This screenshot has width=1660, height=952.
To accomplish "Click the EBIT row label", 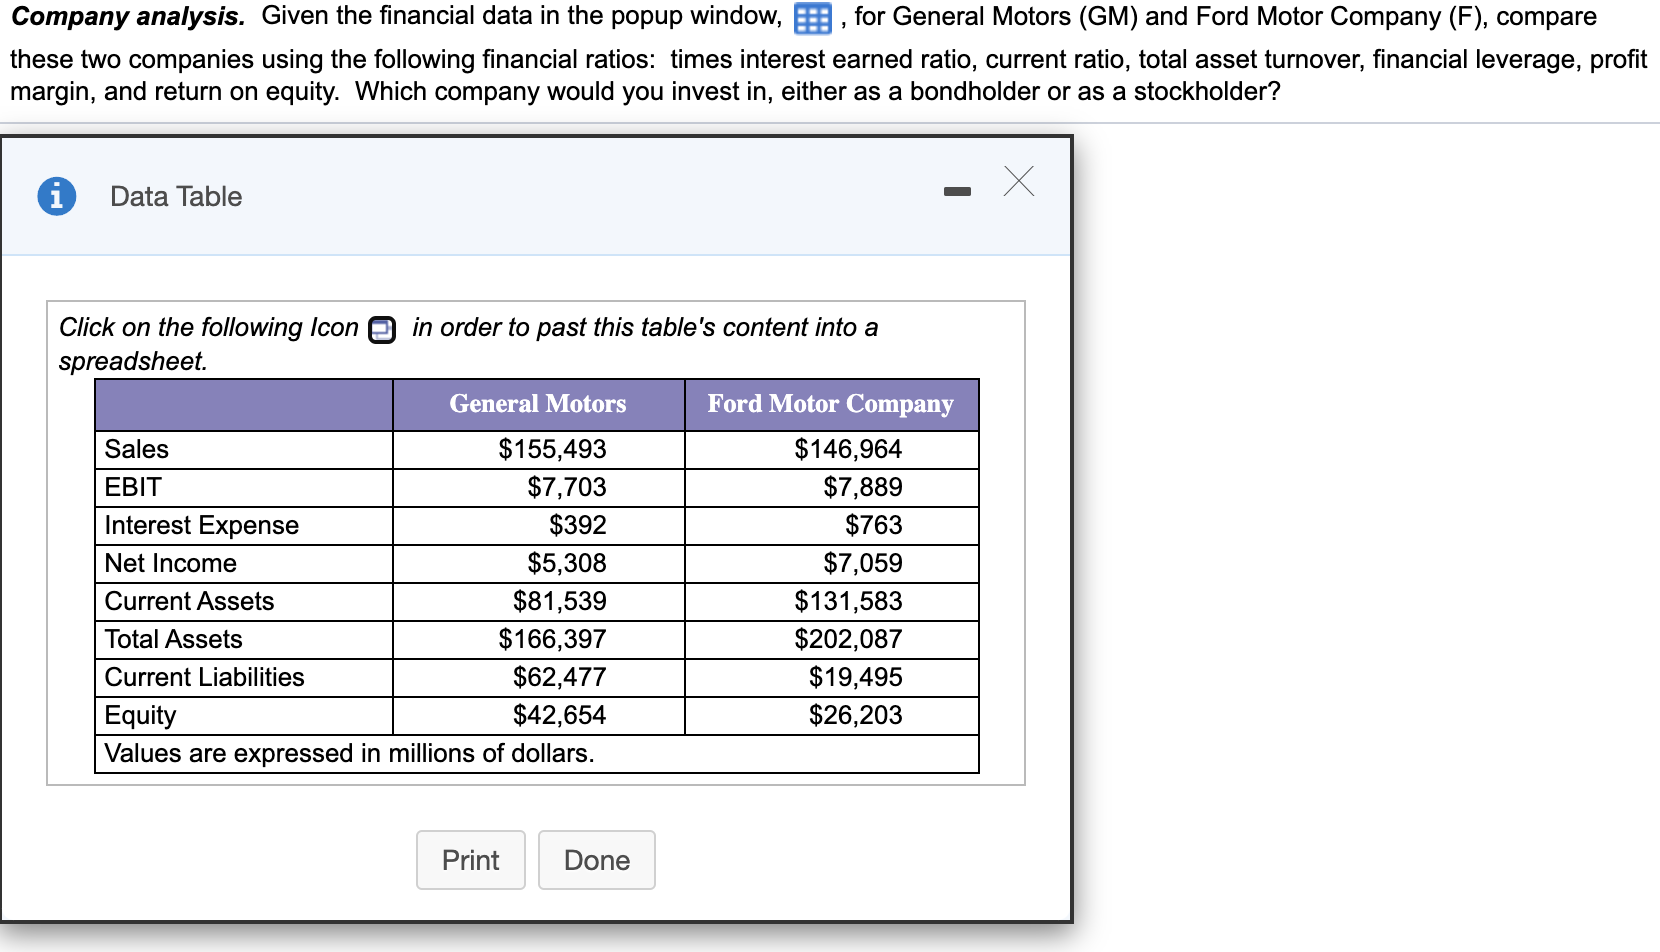I will (x=133, y=487).
